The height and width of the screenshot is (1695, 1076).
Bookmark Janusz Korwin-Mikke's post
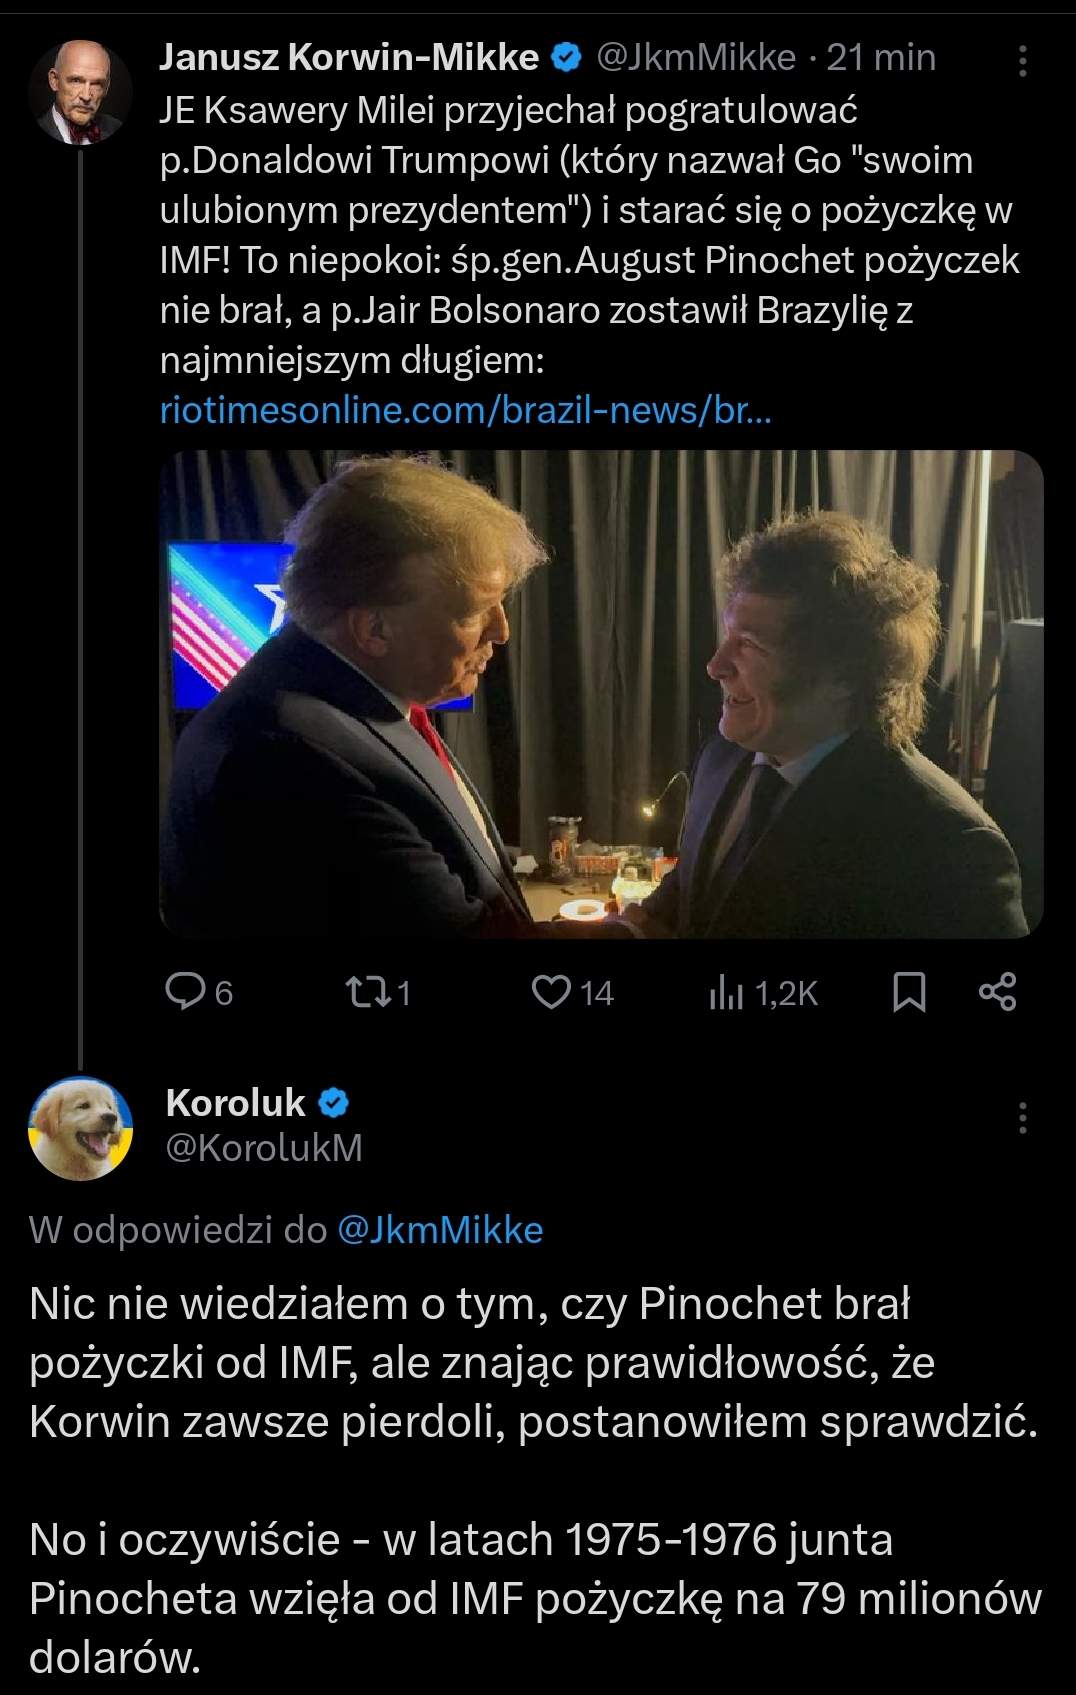(x=908, y=992)
